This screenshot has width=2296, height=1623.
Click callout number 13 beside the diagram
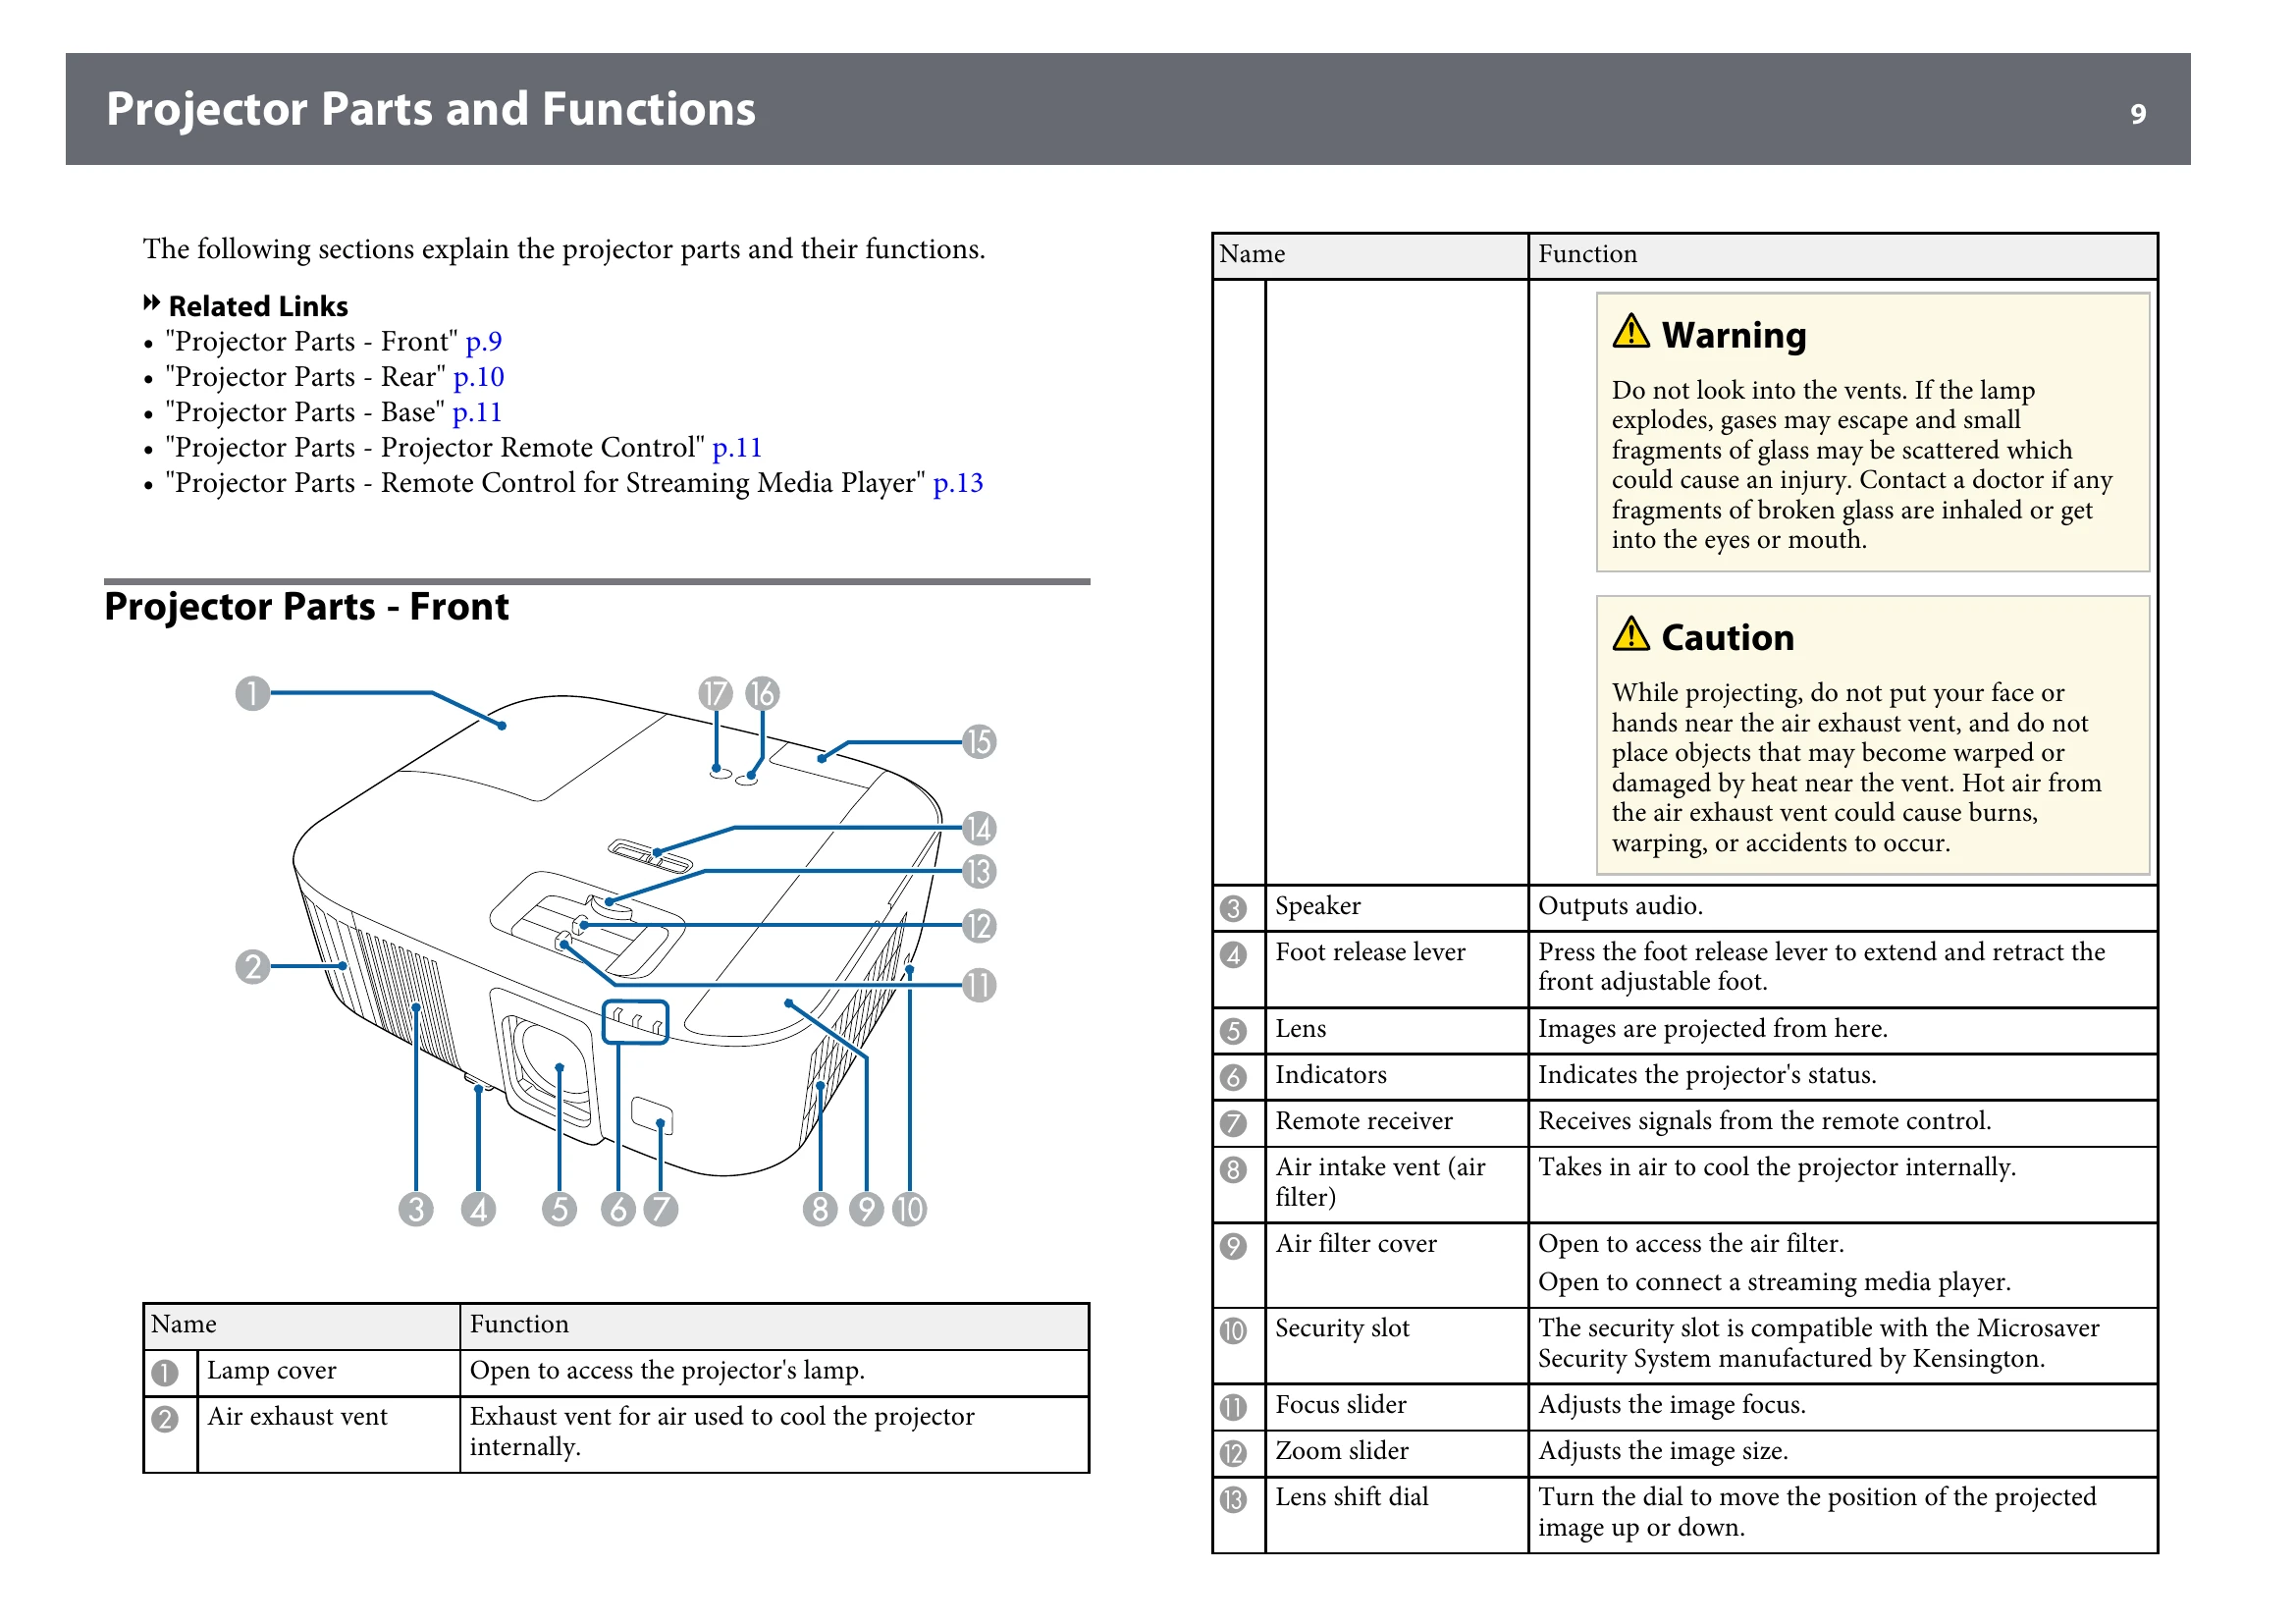[979, 872]
